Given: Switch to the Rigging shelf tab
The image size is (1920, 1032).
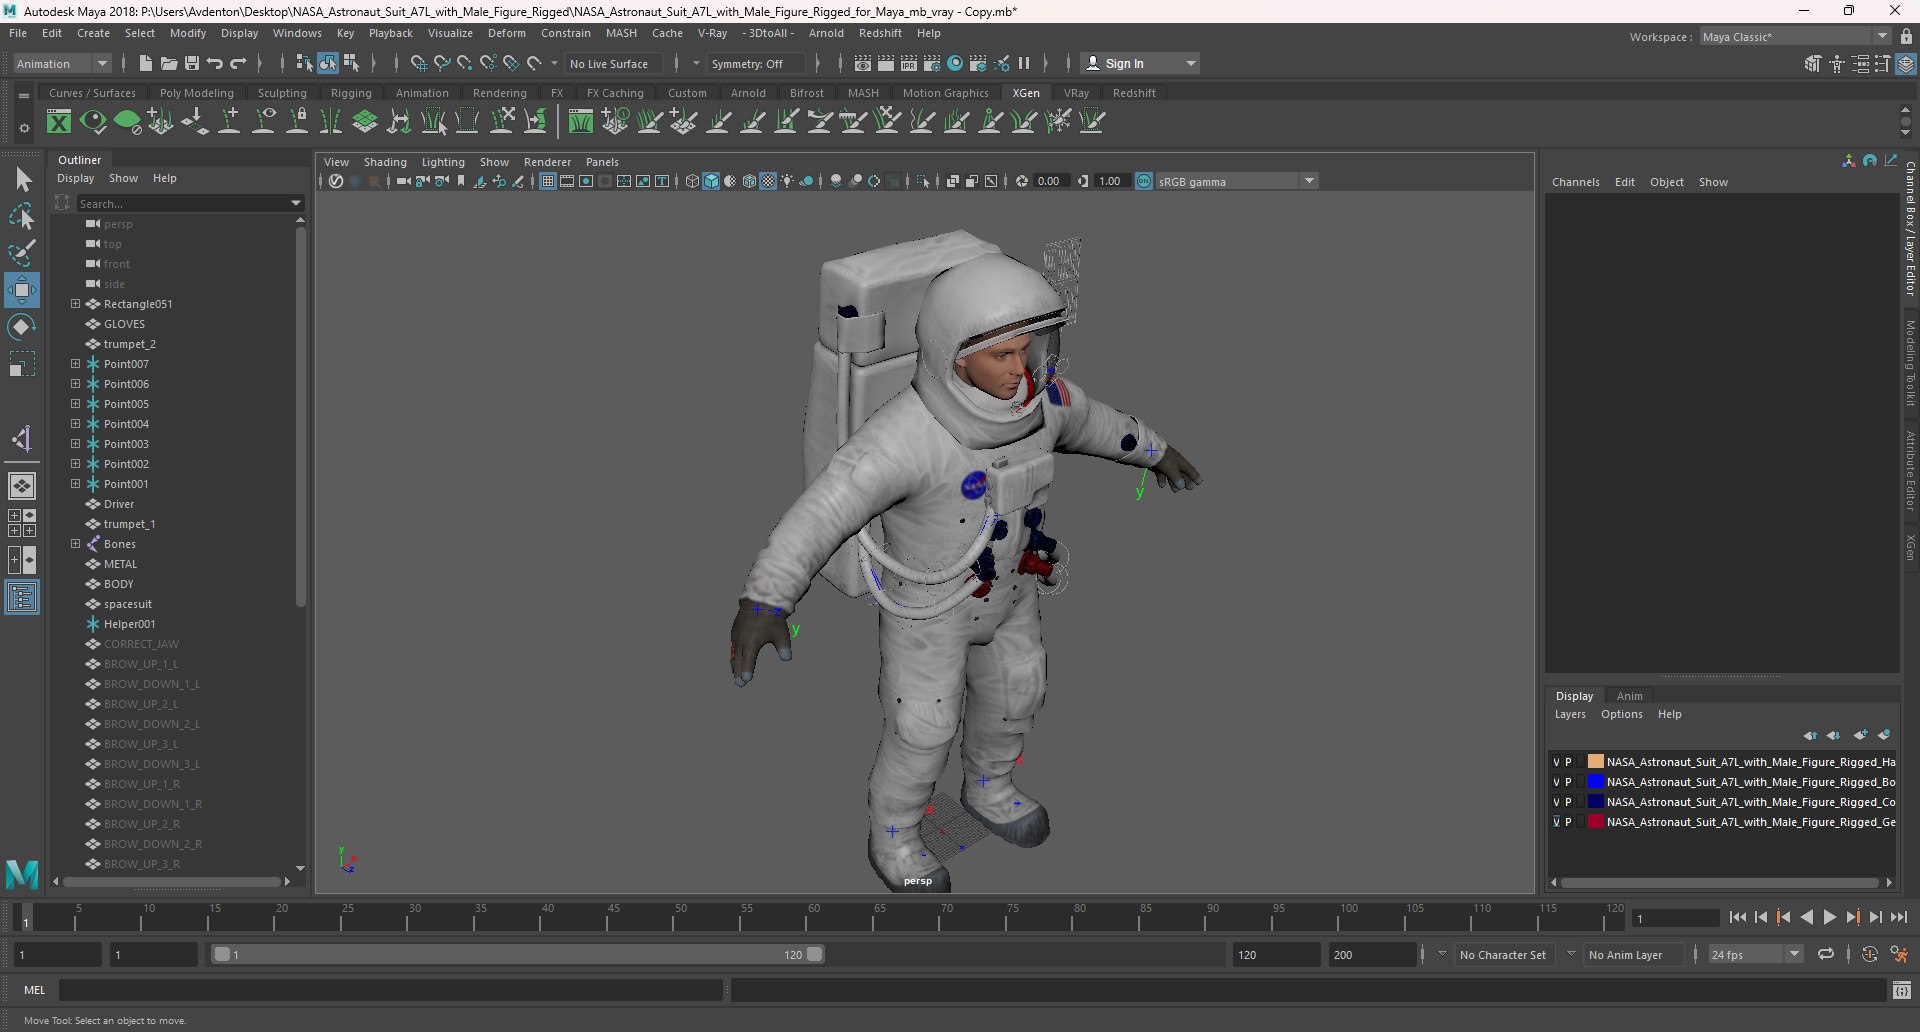Looking at the screenshot, I should pyautogui.click(x=351, y=93).
